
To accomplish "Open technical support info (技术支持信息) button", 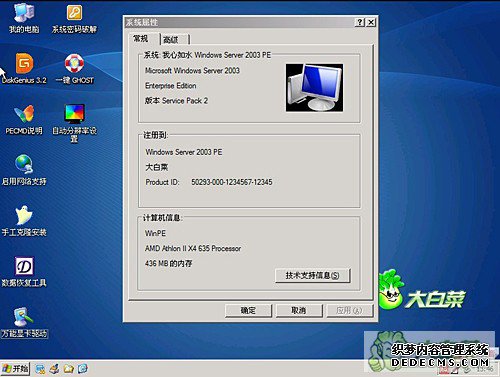I will point(312,275).
